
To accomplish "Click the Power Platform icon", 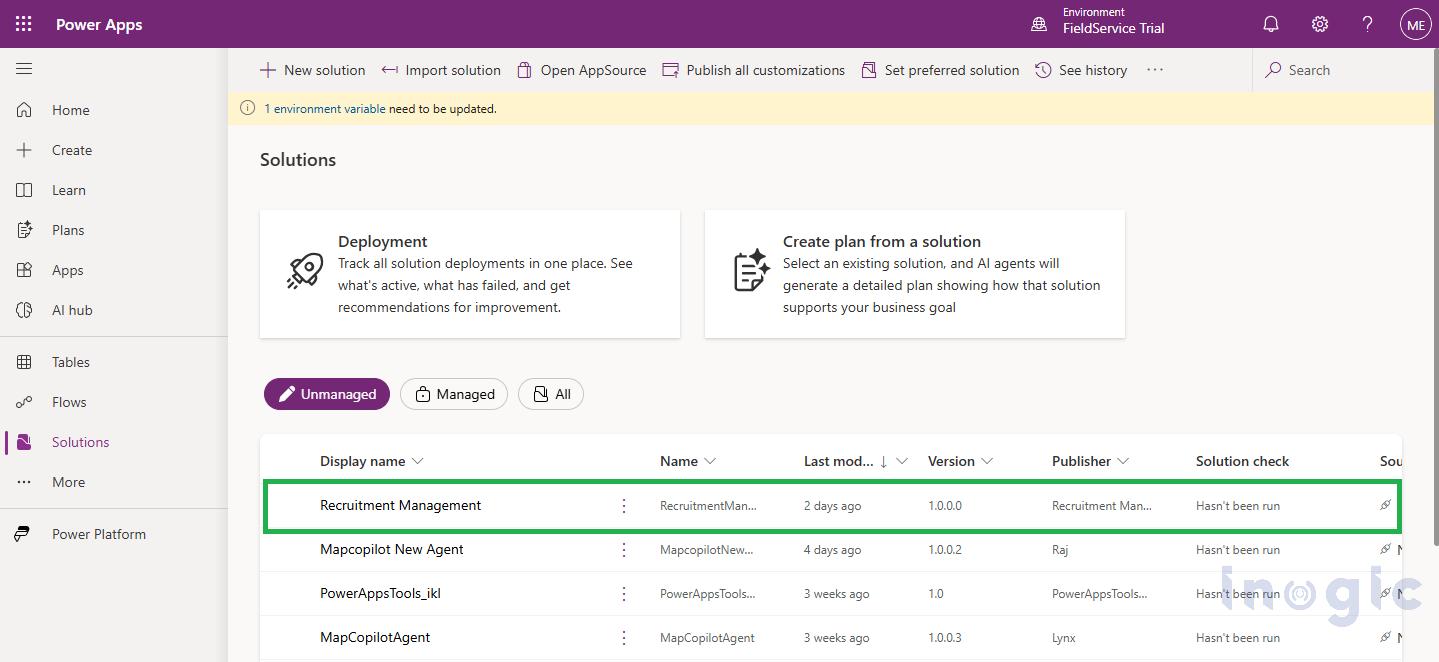I will point(22,534).
